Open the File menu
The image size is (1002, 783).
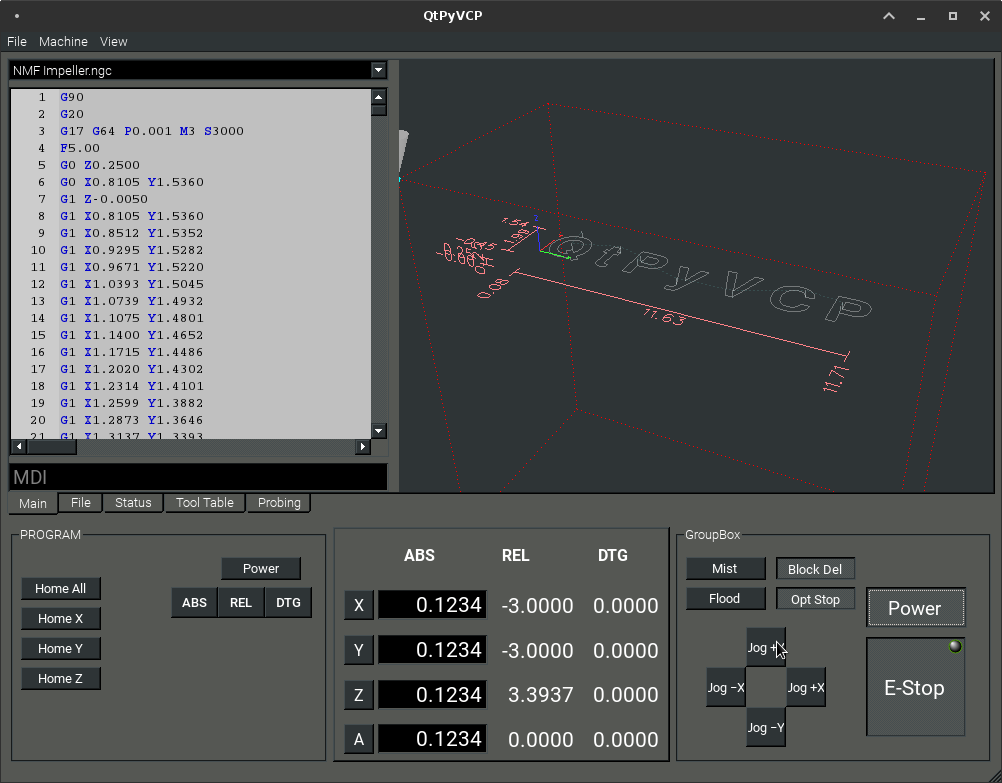click(17, 42)
